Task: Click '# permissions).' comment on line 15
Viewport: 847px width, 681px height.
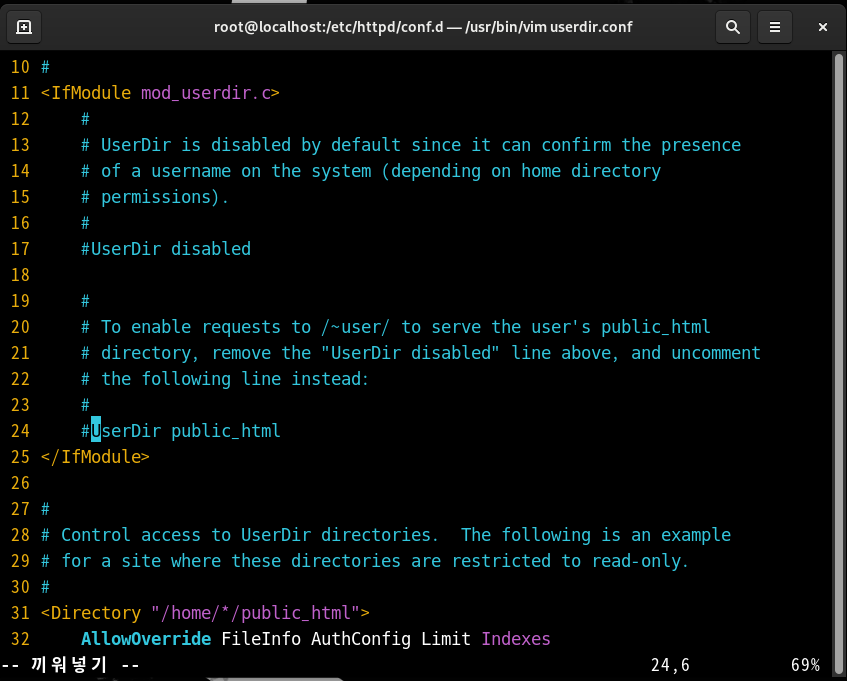Action: click(x=155, y=197)
